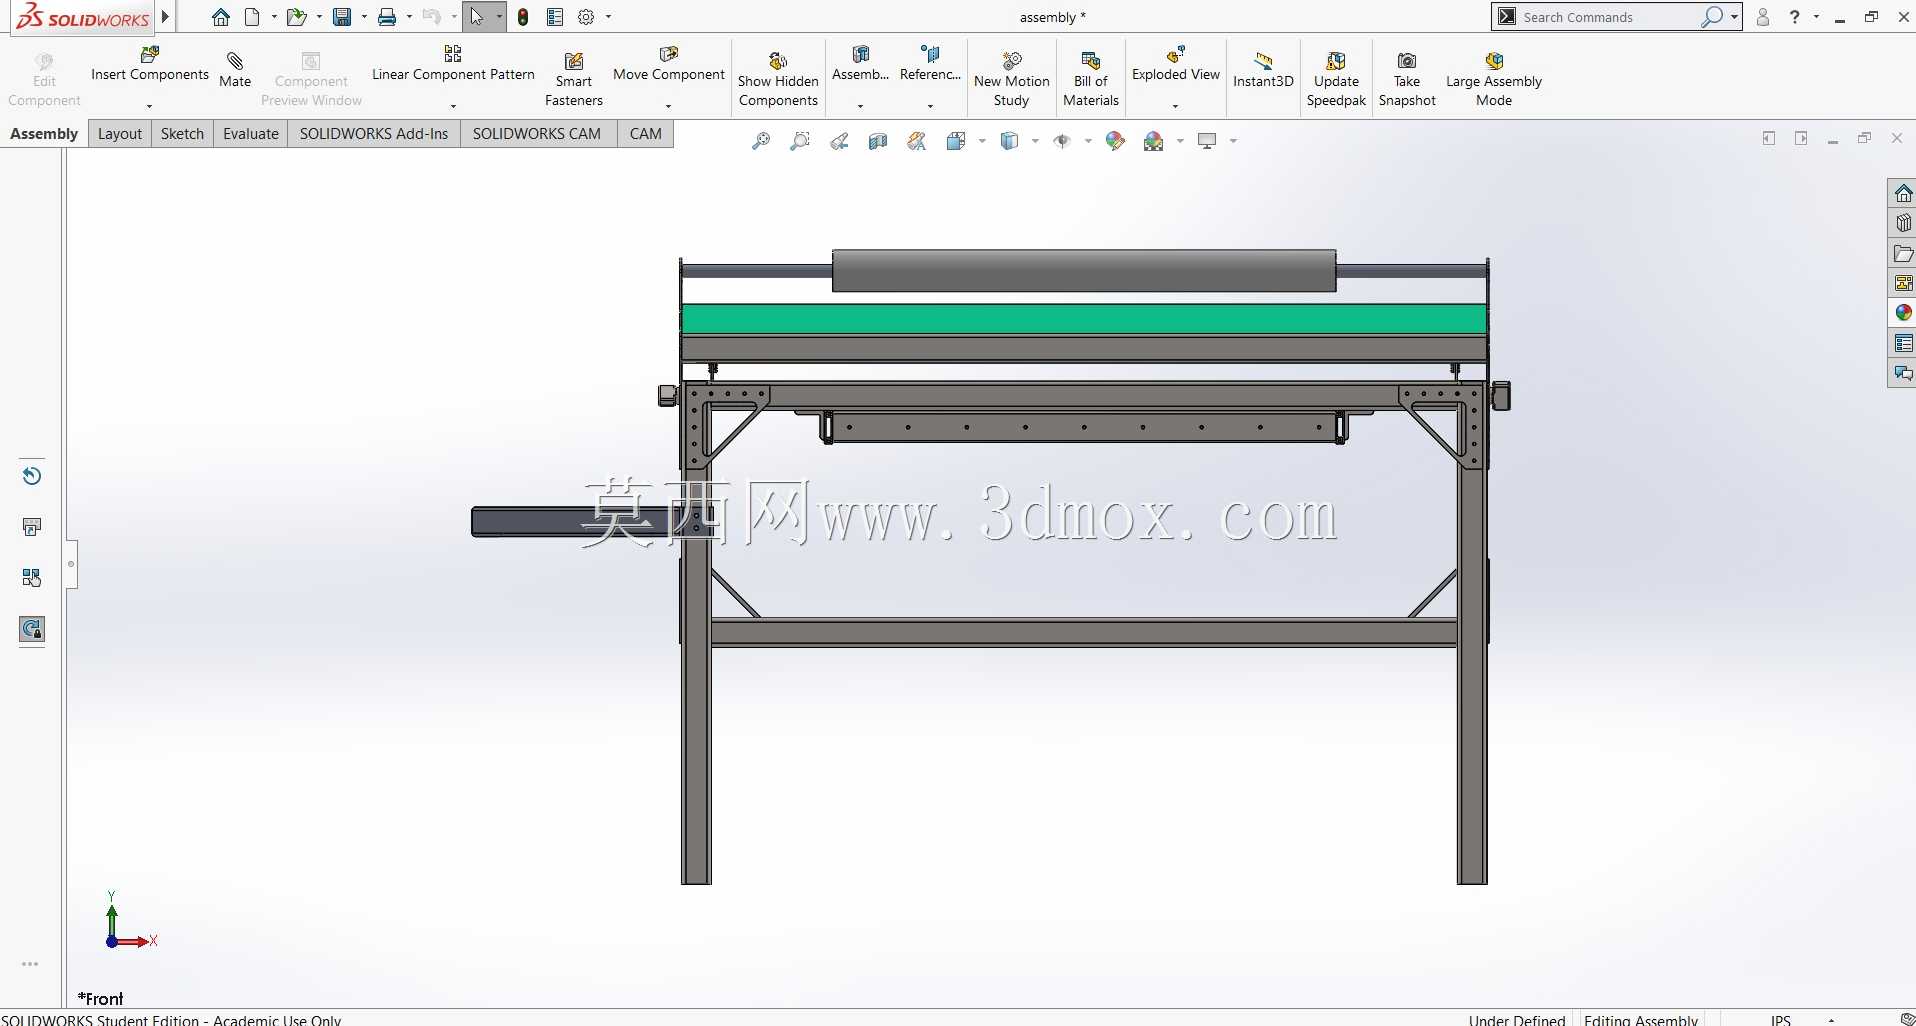Take Snapshot of the assembly
The height and width of the screenshot is (1026, 1916).
coord(1407,79)
